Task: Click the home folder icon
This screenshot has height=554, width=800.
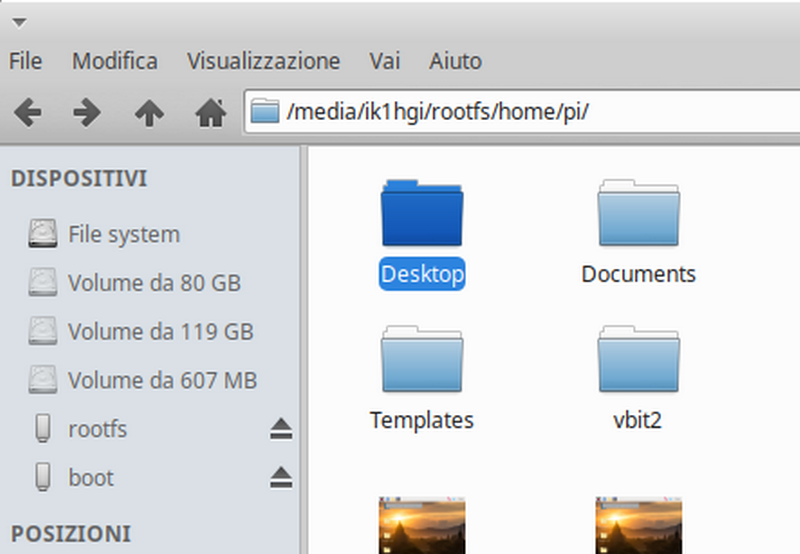Action: (211, 112)
